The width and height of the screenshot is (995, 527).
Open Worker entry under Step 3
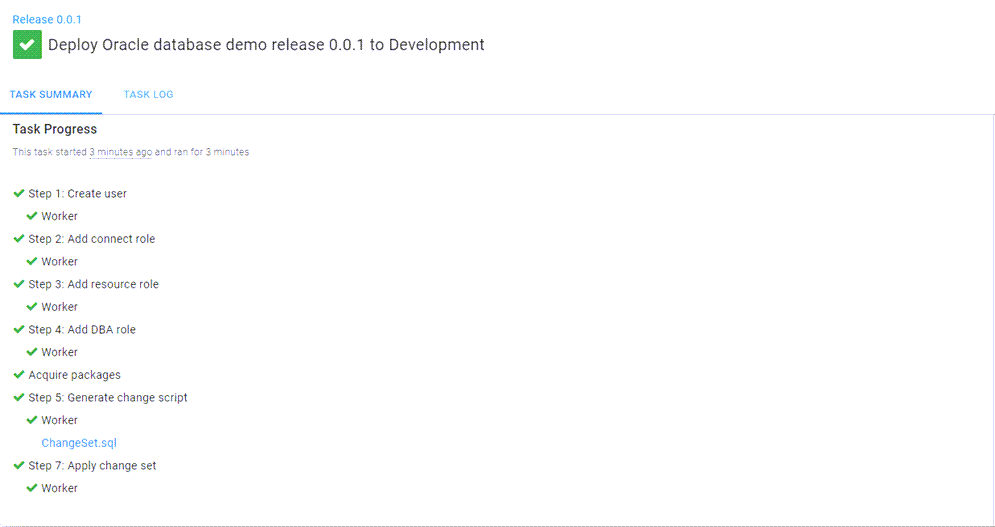(x=59, y=307)
